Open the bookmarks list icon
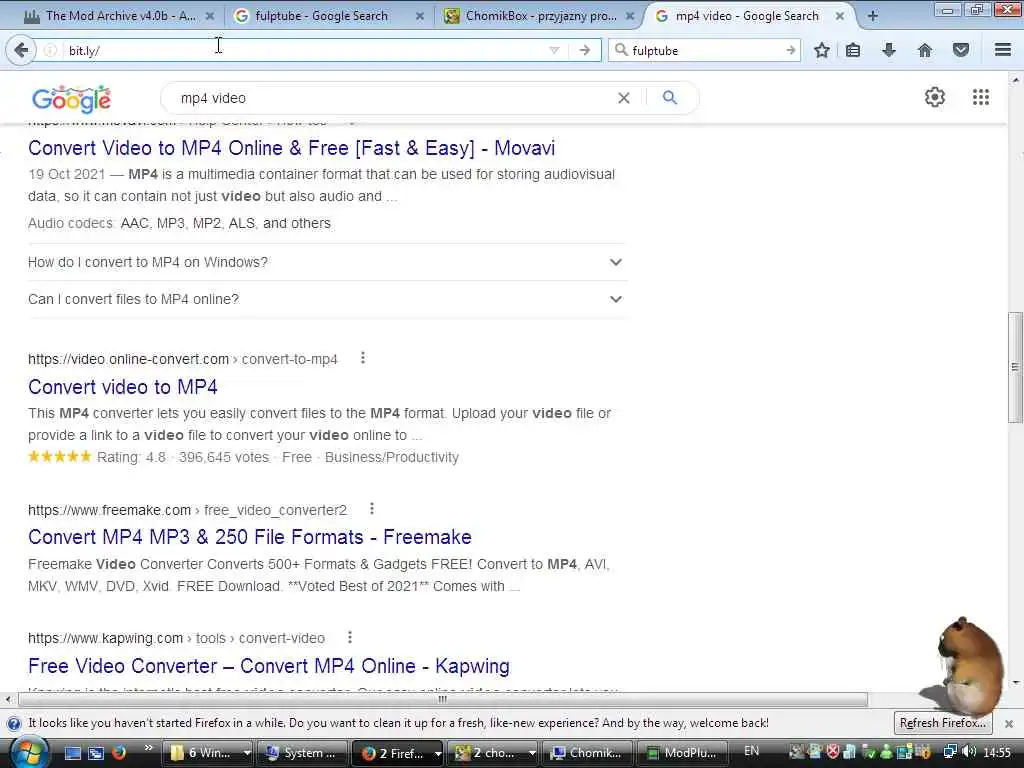The width and height of the screenshot is (1024, 768). tap(853, 50)
